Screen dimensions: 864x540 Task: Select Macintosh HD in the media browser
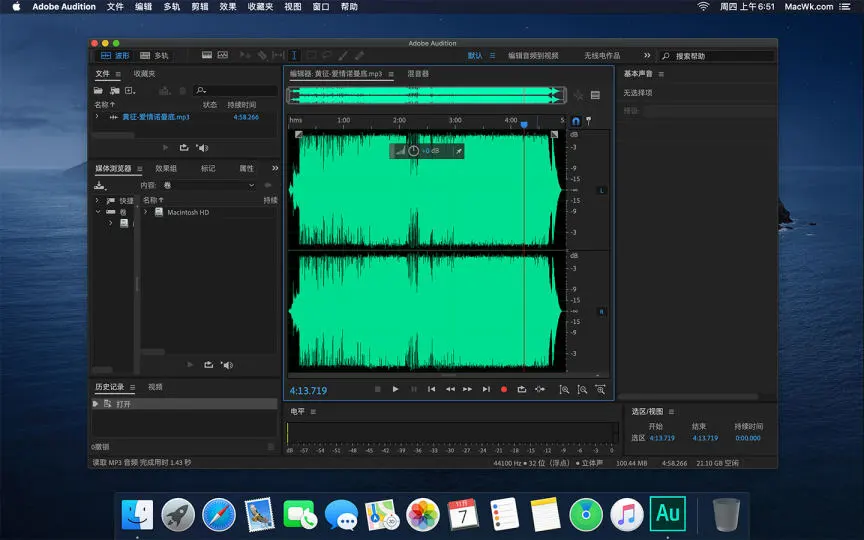(x=188, y=212)
